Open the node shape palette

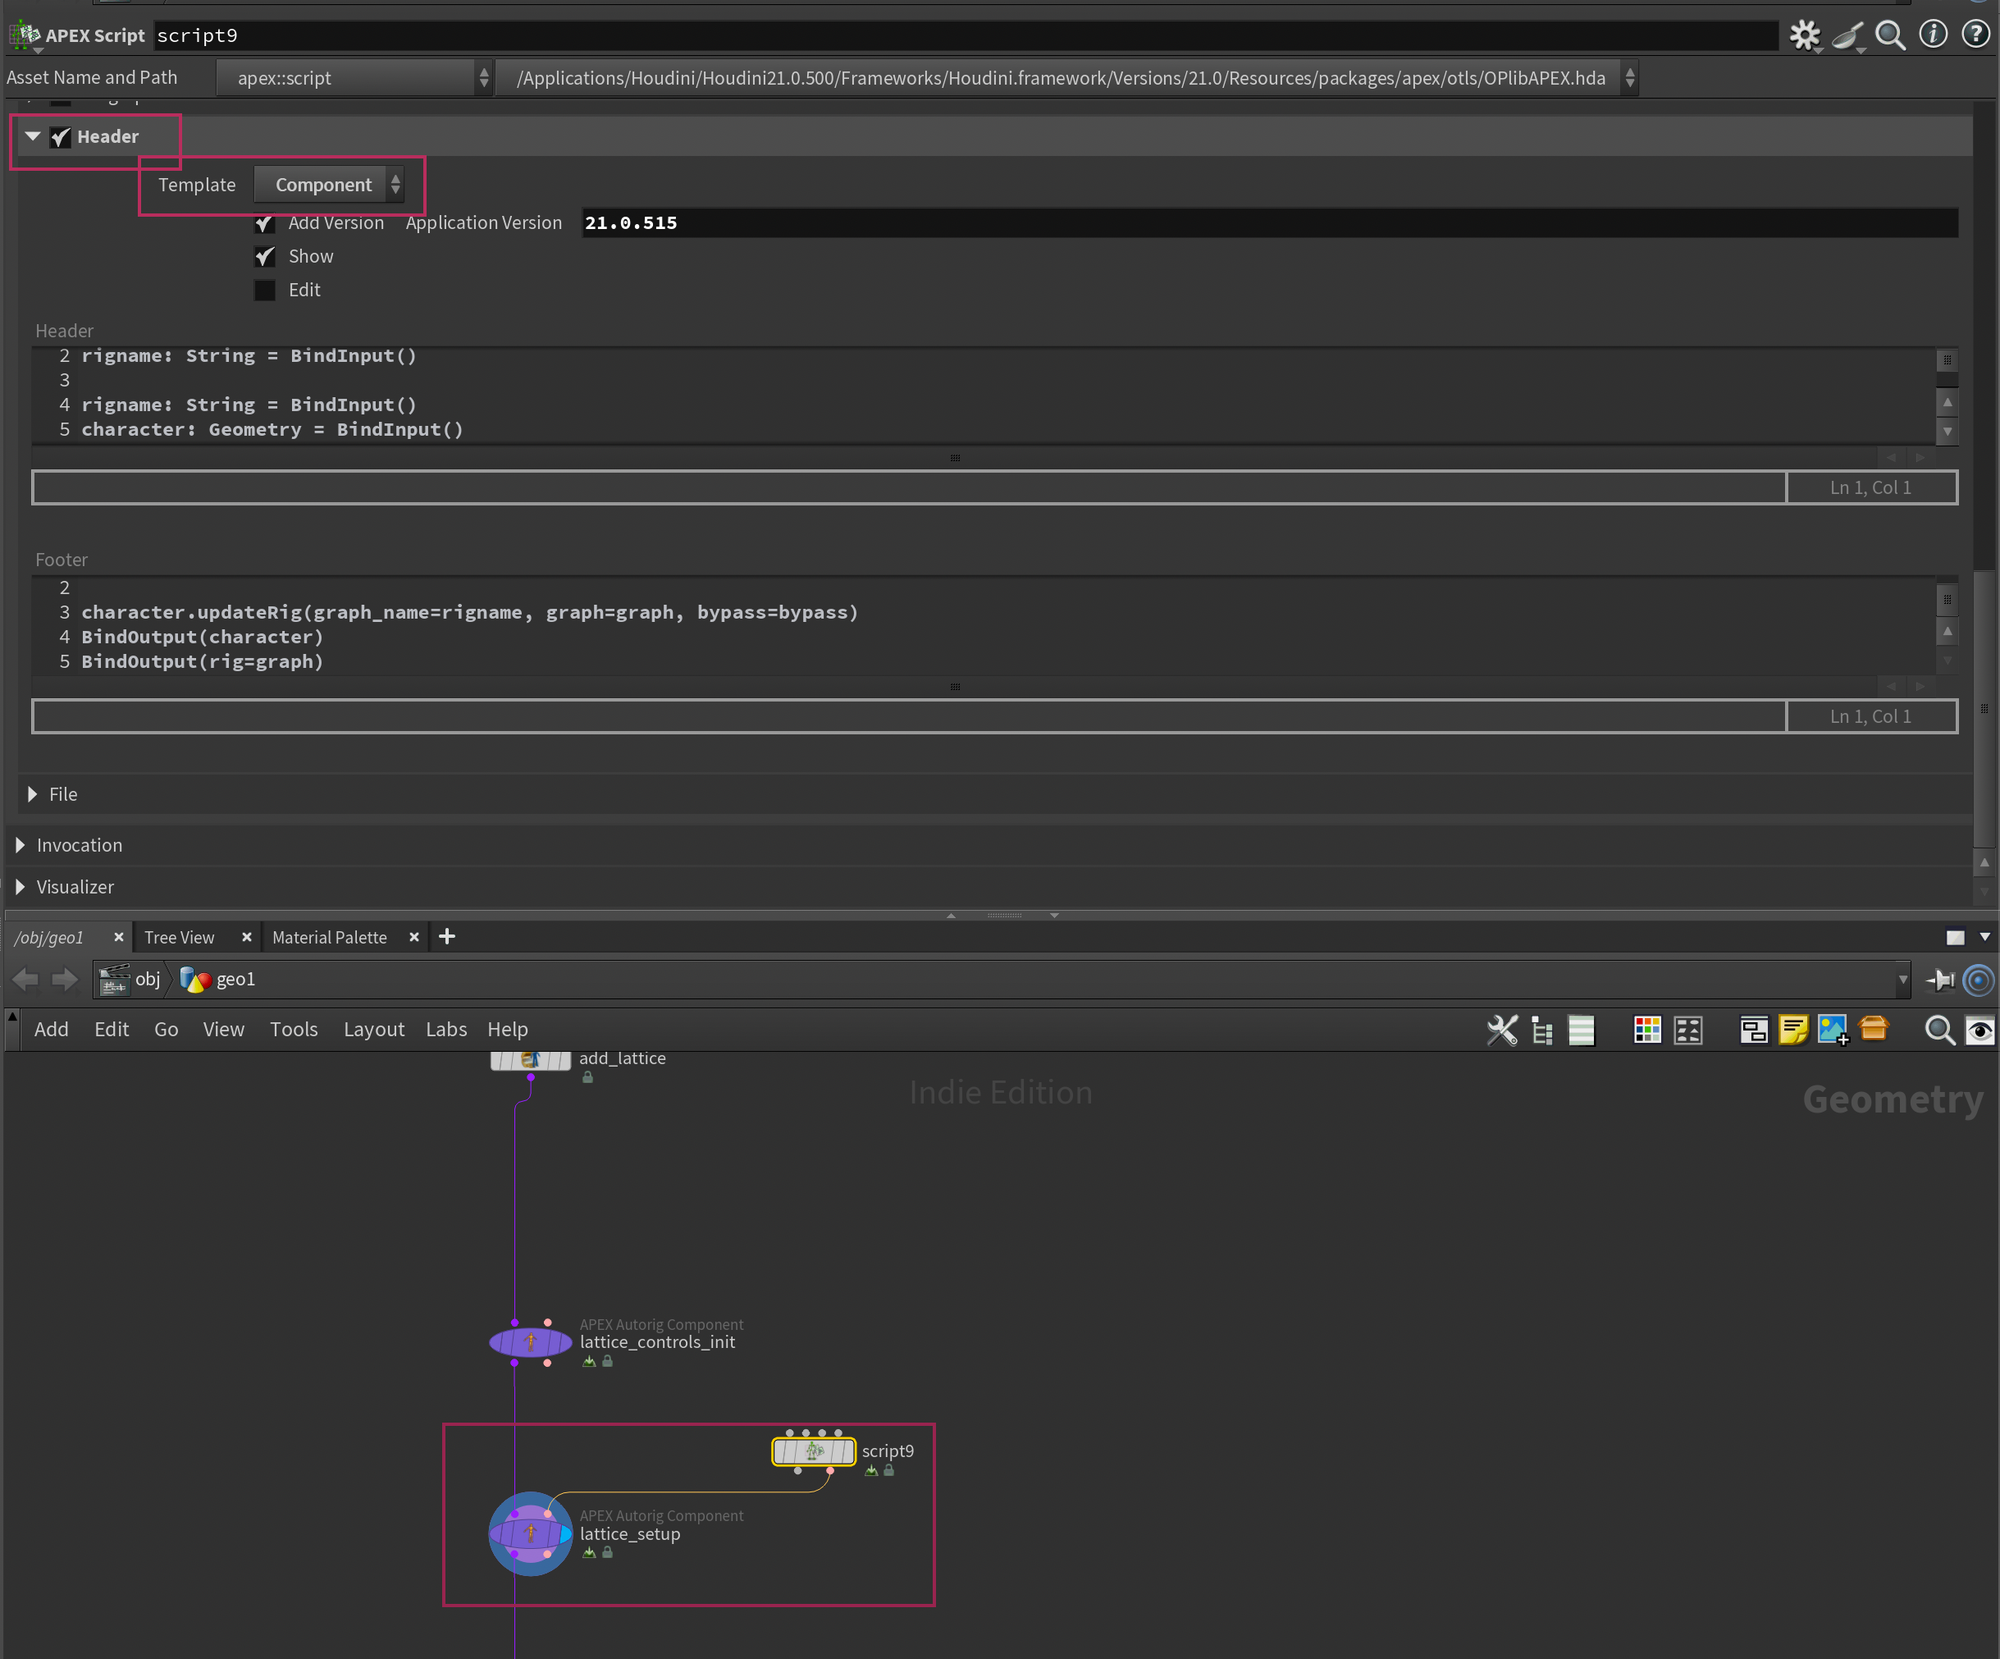pyautogui.click(x=1688, y=1030)
